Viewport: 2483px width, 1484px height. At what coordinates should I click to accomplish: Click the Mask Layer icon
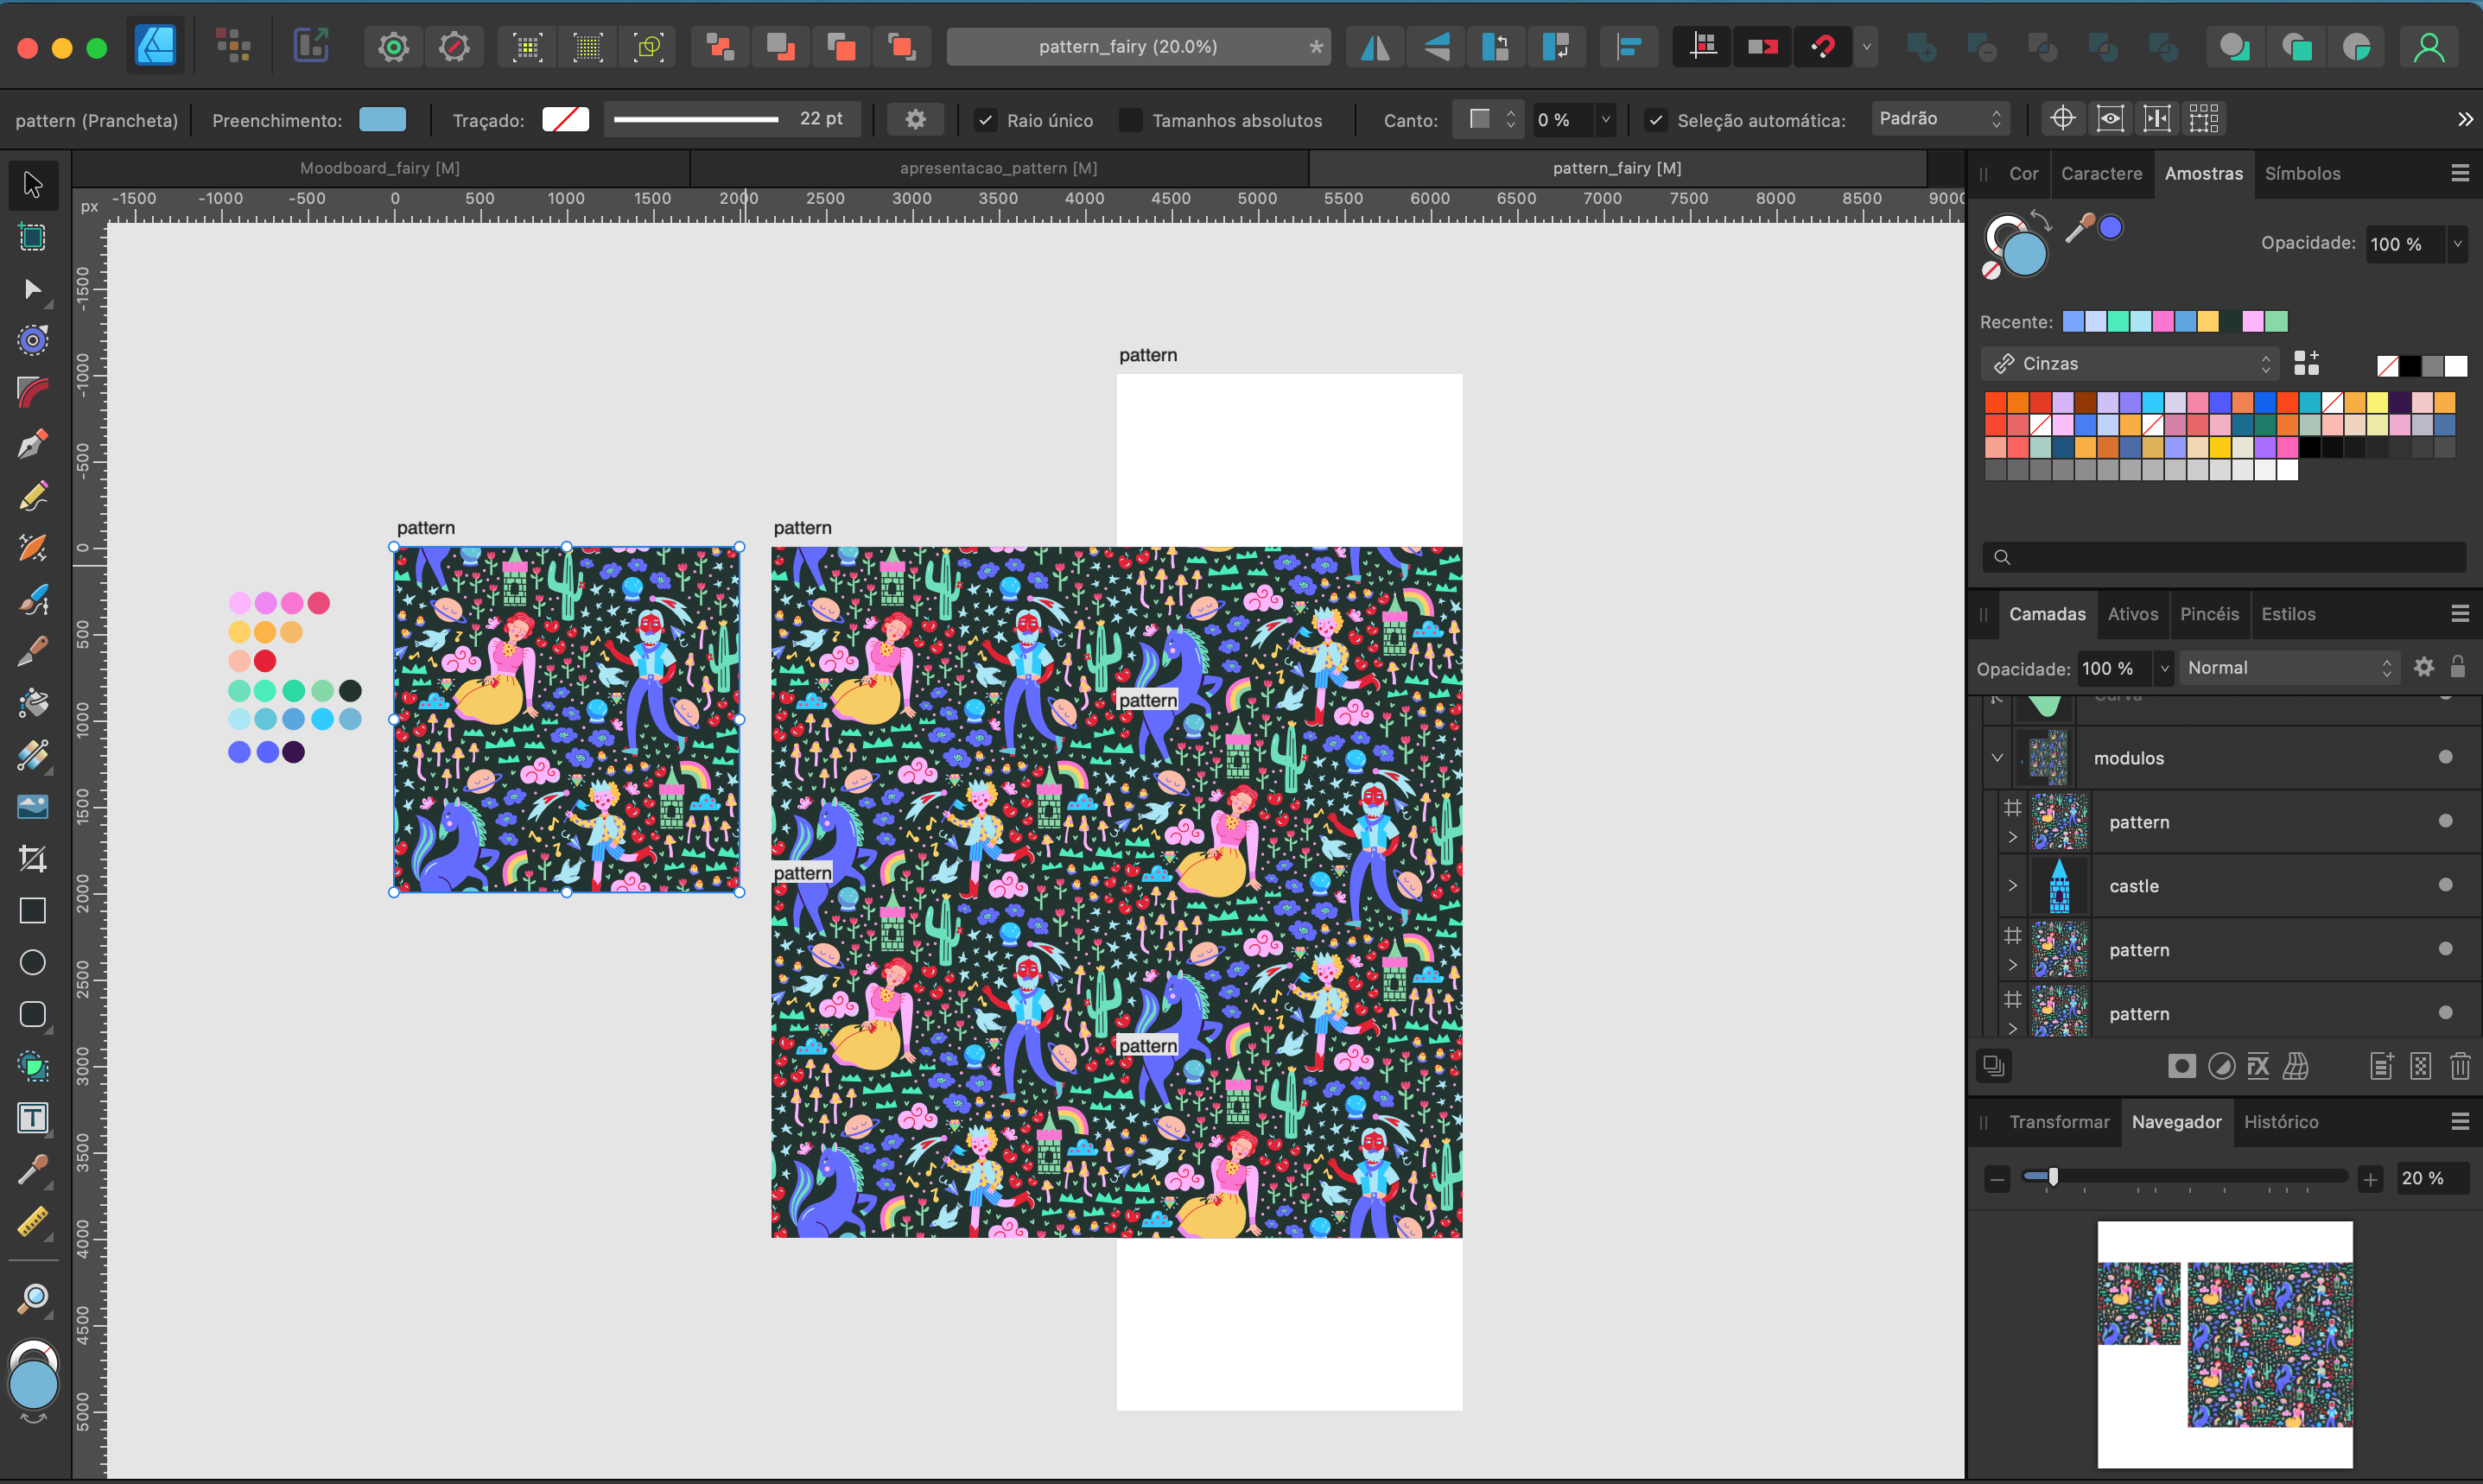[2182, 1066]
